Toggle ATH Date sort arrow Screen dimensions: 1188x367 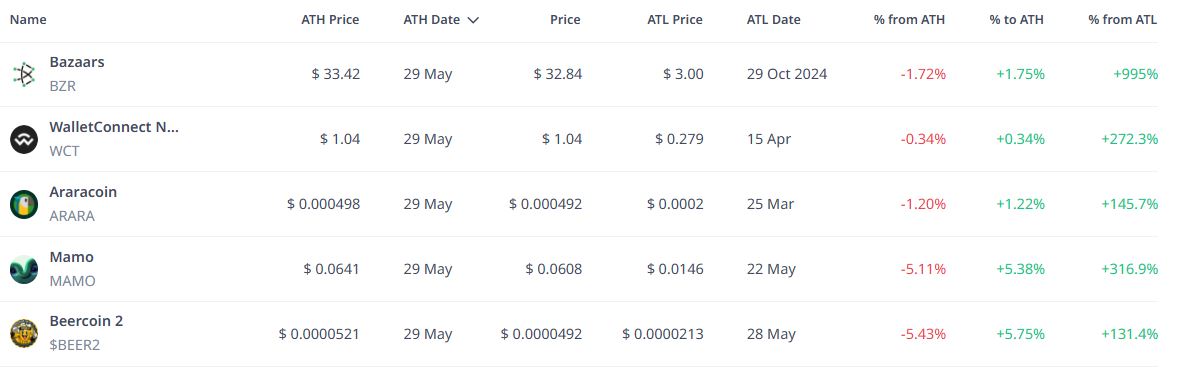pos(474,20)
